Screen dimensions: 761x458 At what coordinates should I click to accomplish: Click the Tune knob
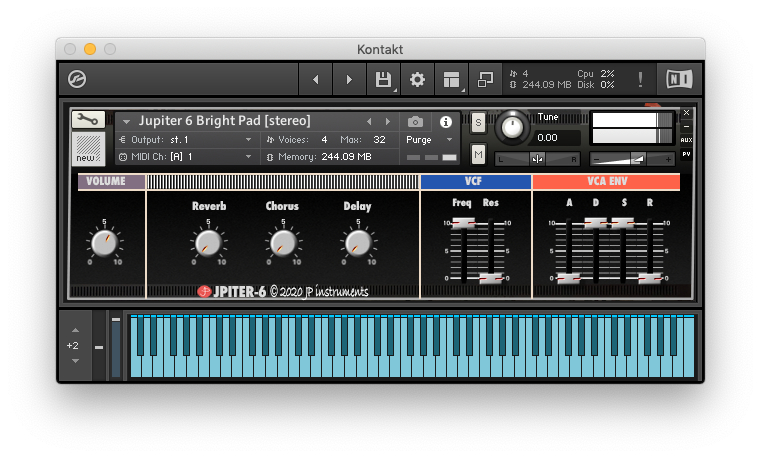pos(512,128)
